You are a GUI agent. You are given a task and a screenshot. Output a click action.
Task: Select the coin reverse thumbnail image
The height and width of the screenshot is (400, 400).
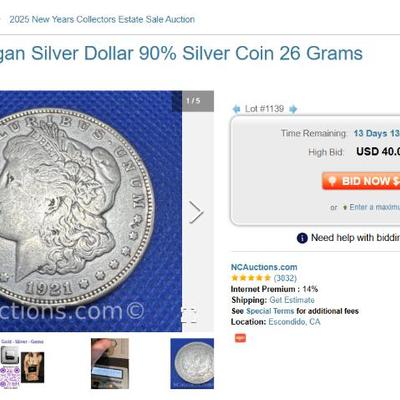192,363
